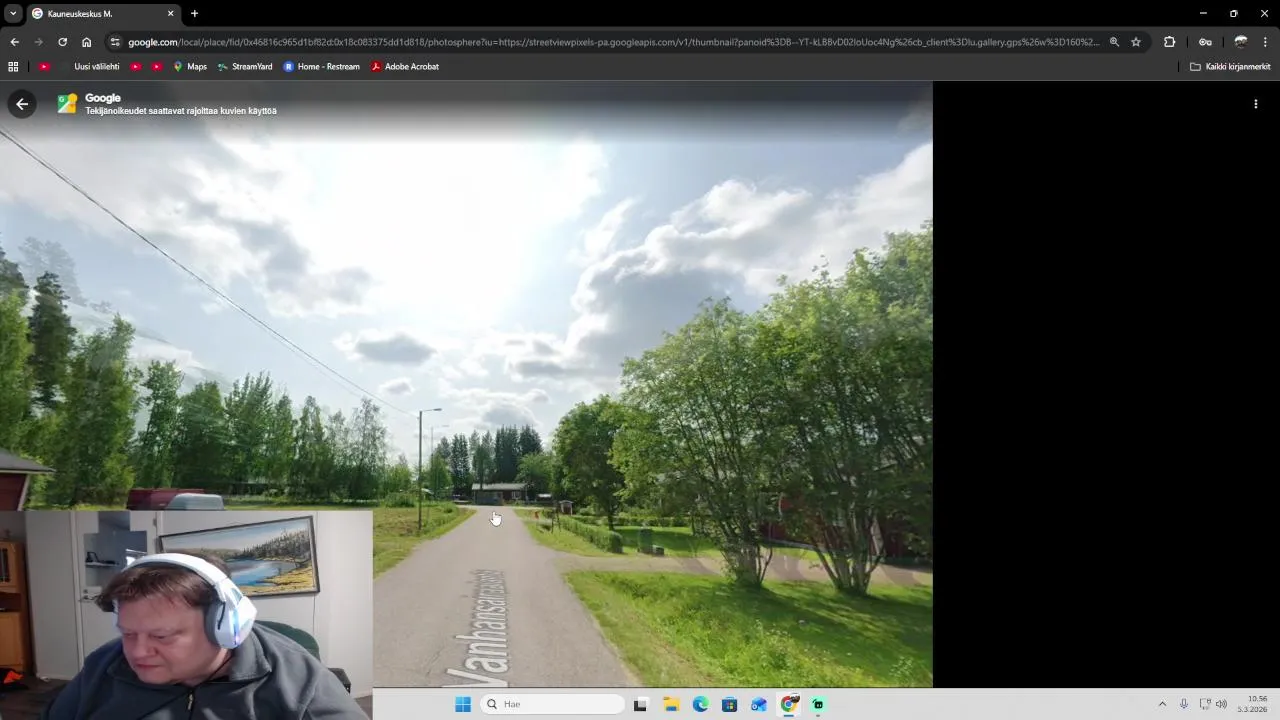Open the network status tray icon
The height and width of the screenshot is (720, 1280).
point(1205,704)
